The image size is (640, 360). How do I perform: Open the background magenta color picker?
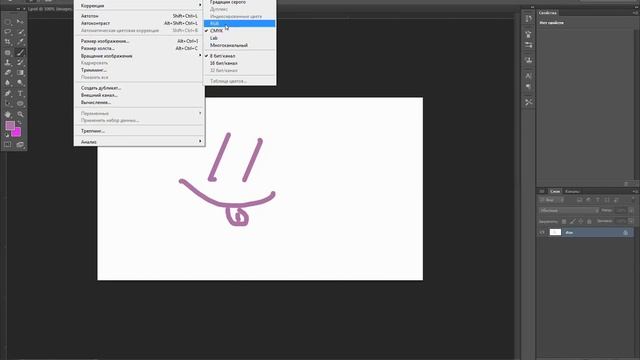coord(17,133)
